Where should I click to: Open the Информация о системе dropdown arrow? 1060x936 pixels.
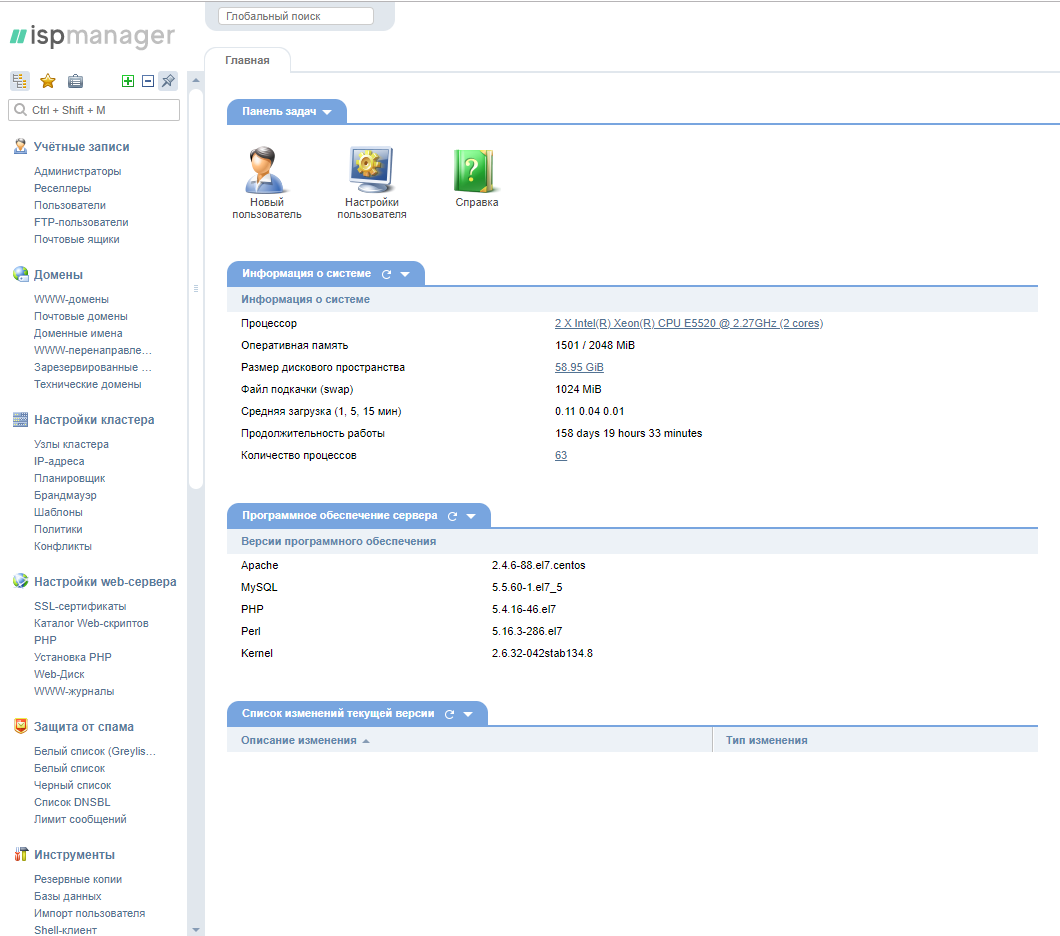point(405,274)
